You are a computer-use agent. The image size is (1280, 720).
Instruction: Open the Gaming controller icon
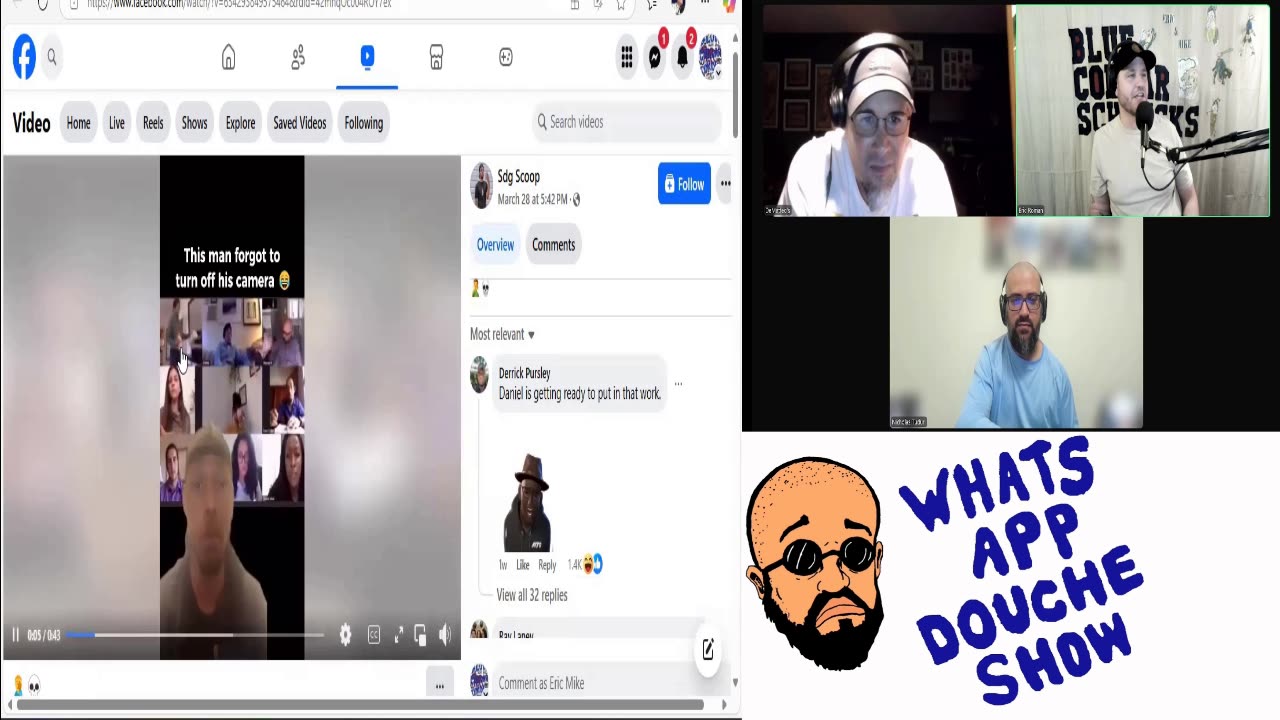point(506,58)
